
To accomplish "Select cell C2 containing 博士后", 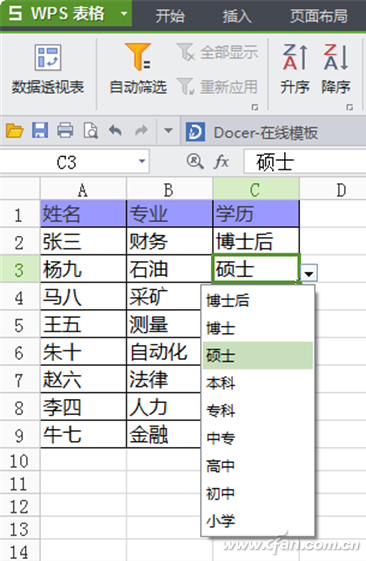I will pos(256,241).
